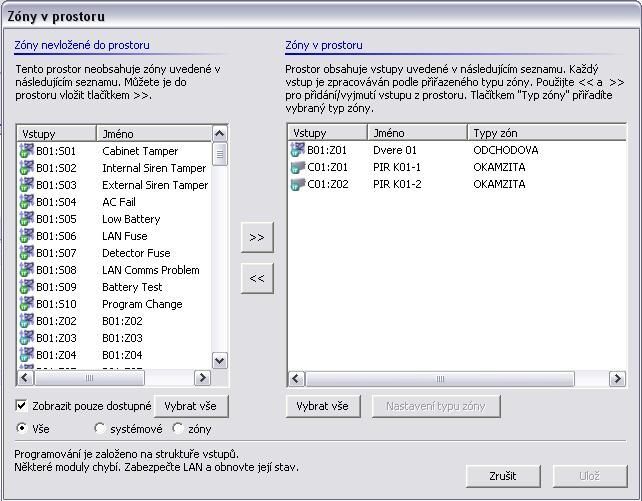Choose the systémové radio button

[99, 429]
